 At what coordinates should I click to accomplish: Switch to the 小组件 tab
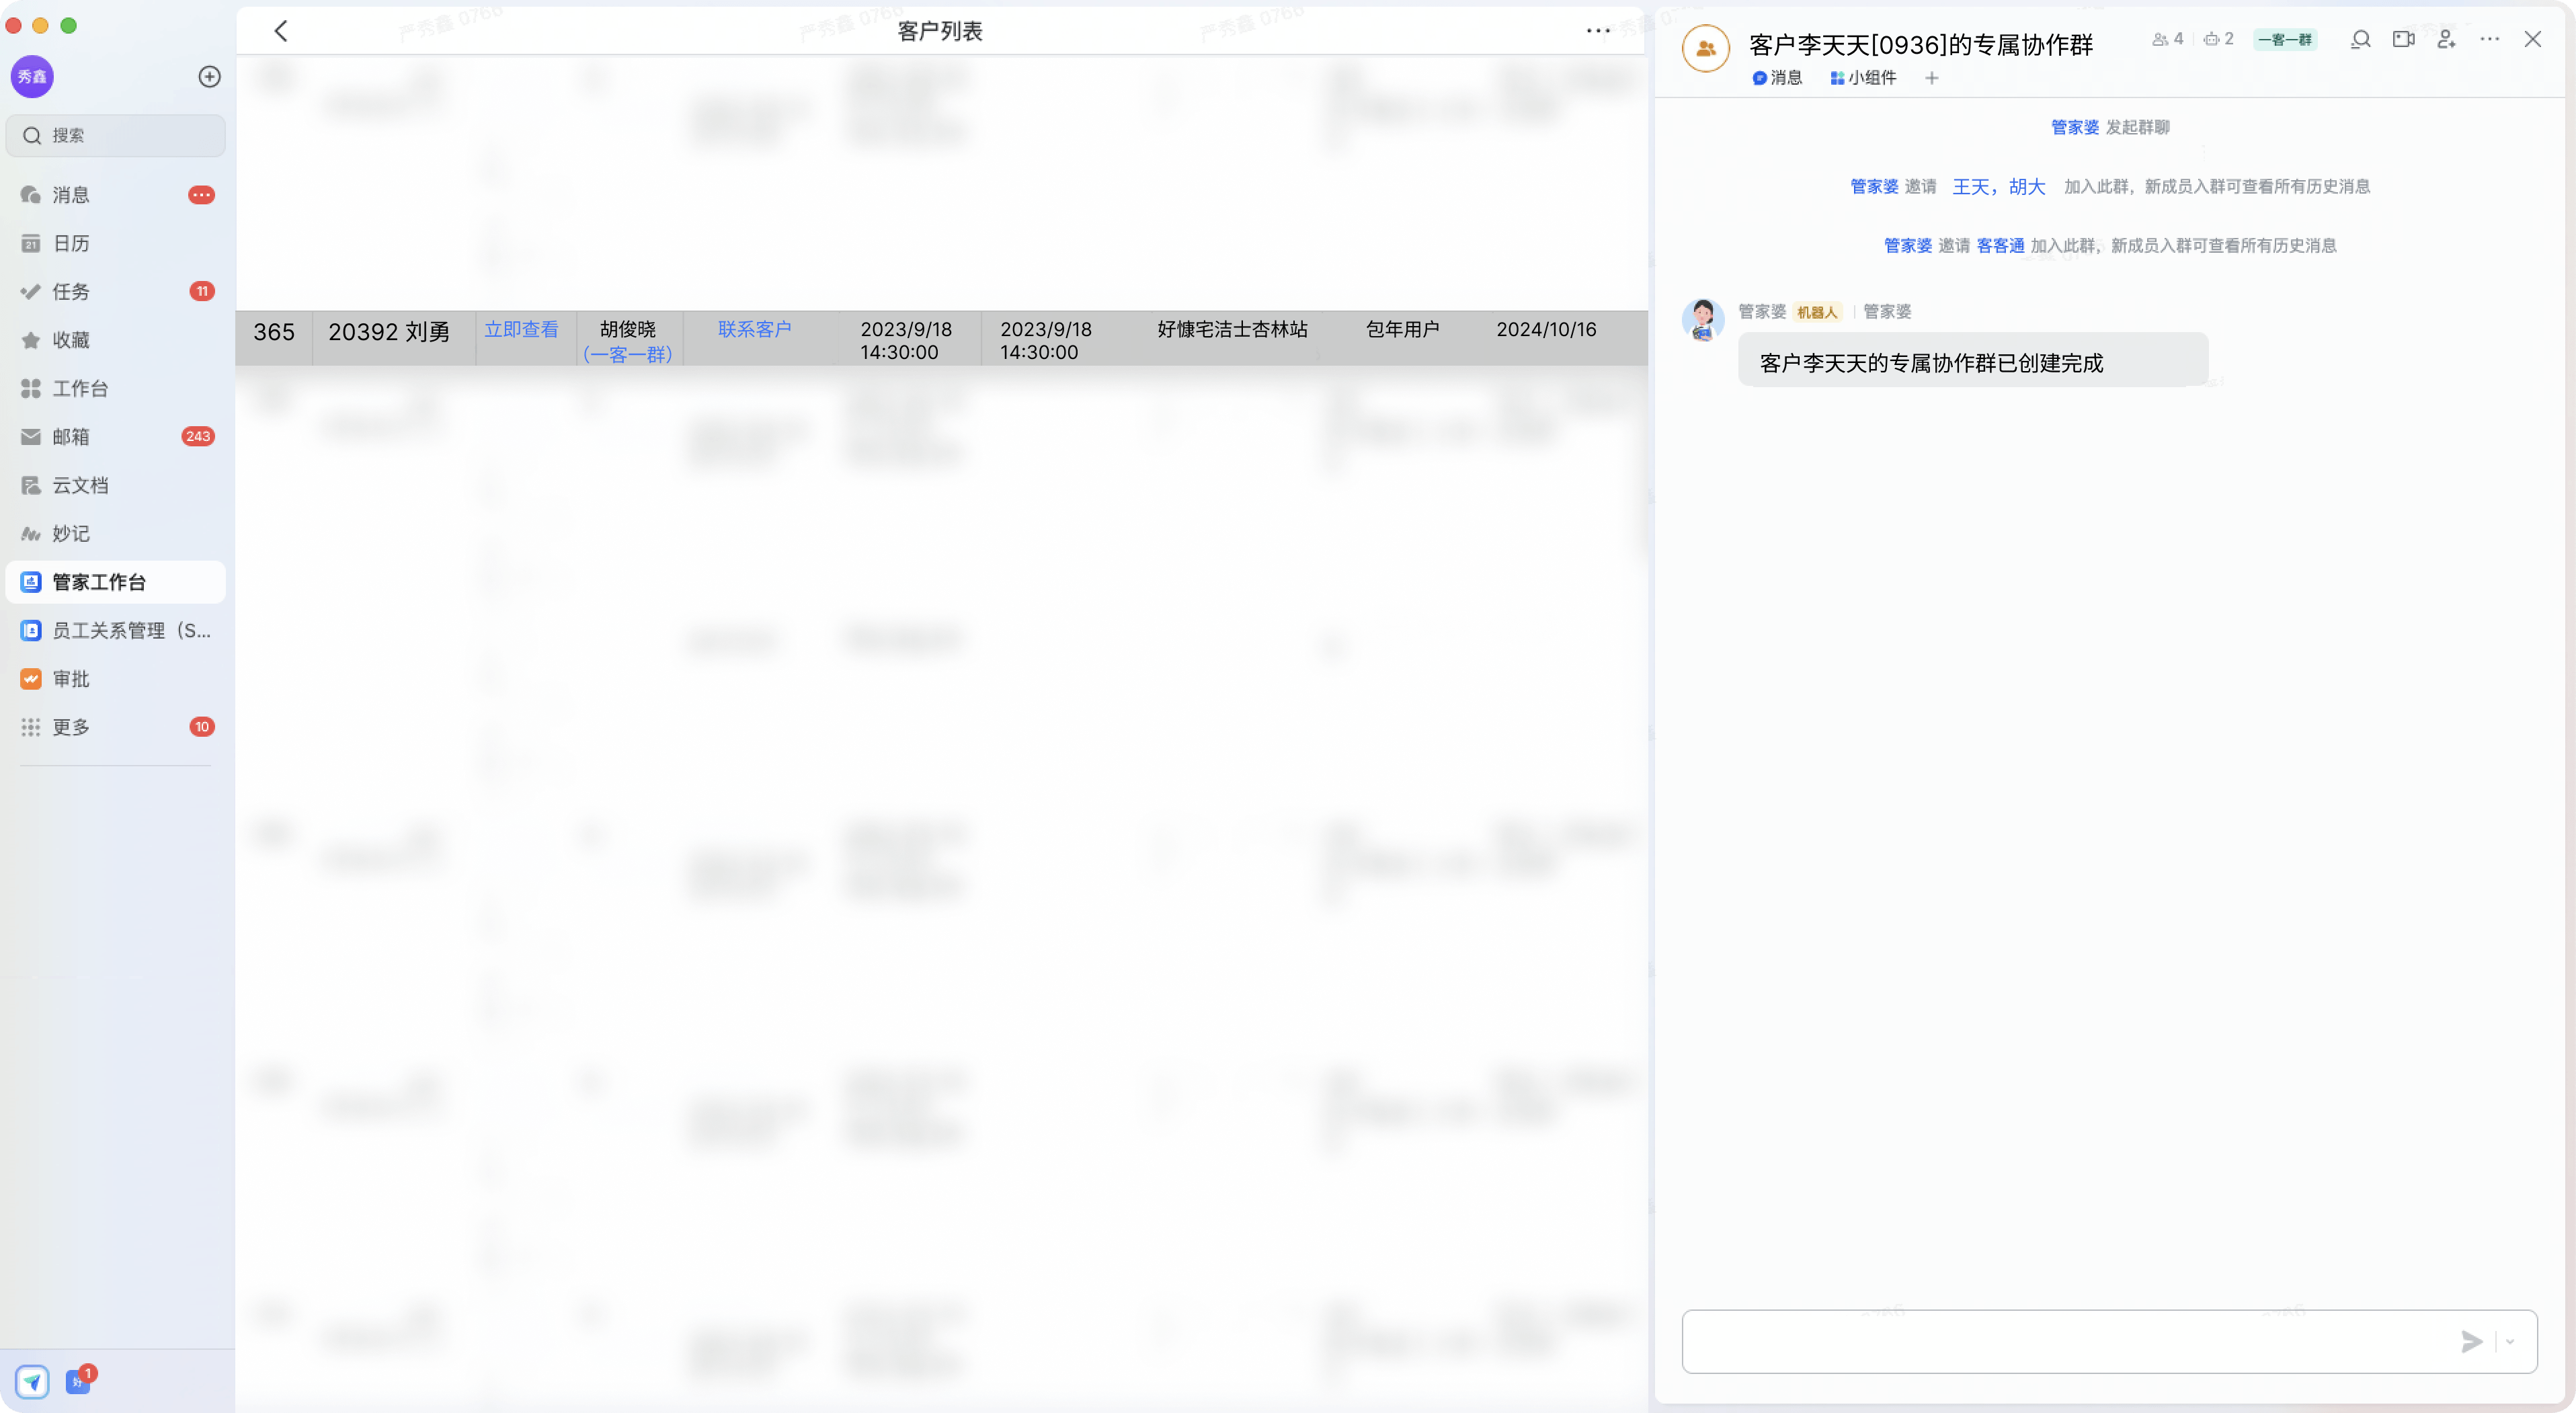coord(1863,78)
